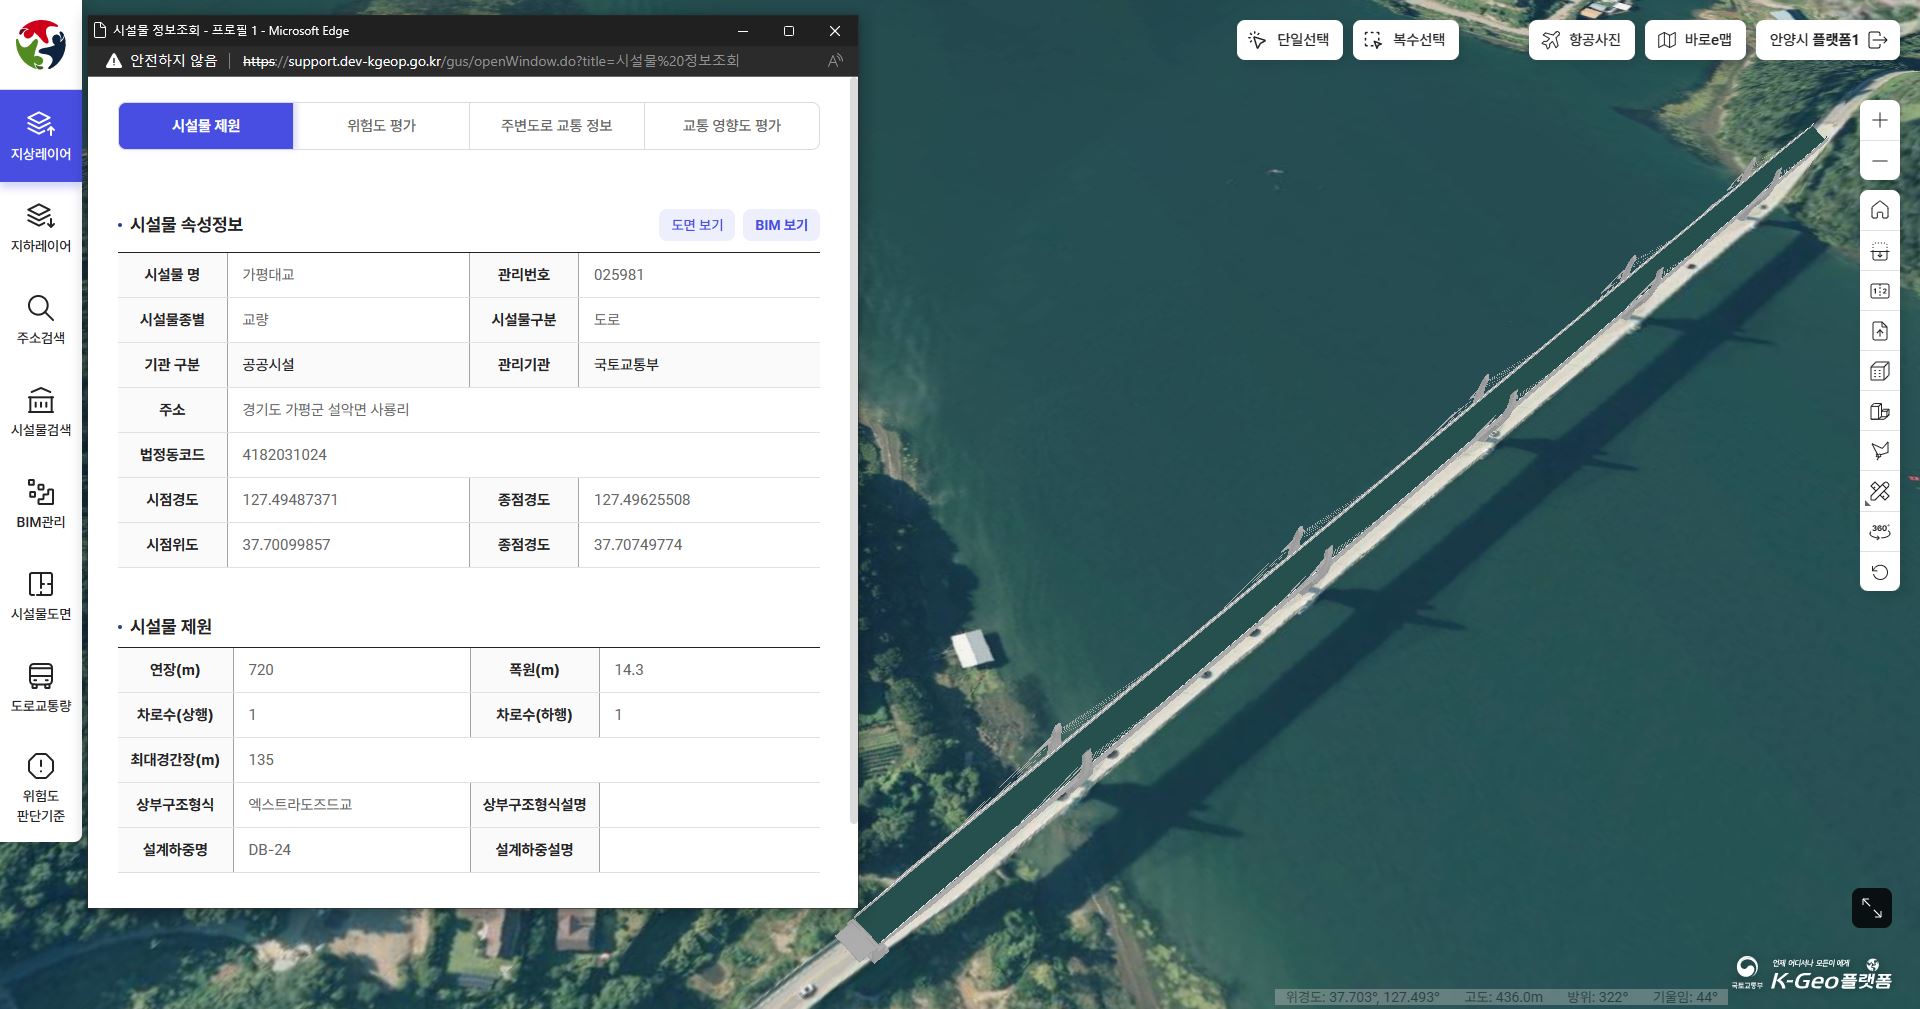This screenshot has height=1009, width=1920.
Task: Reset the map view with refresh icon
Action: click(1880, 572)
